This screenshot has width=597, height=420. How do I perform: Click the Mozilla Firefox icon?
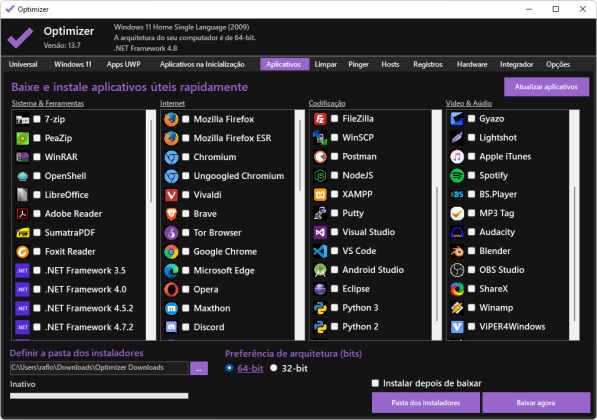(171, 120)
